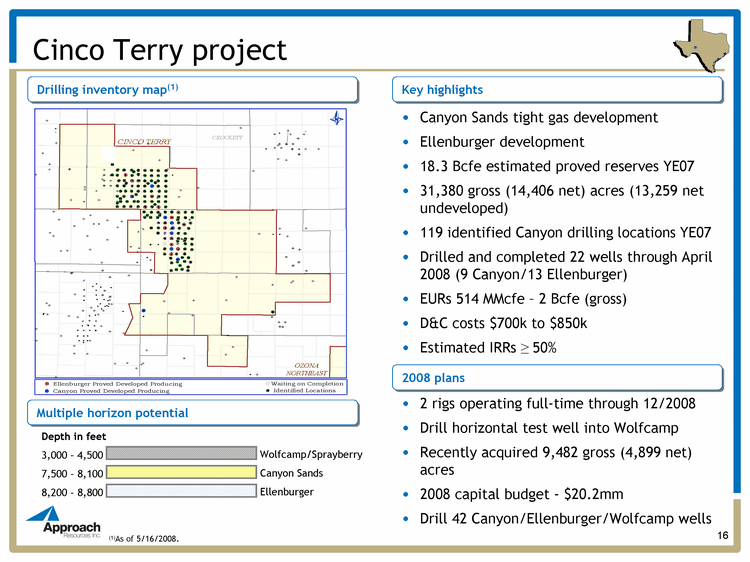Image resolution: width=750 pixels, height=562 pixels.
Task: Click the red Ellenburger legend dot
Action: [x=44, y=383]
